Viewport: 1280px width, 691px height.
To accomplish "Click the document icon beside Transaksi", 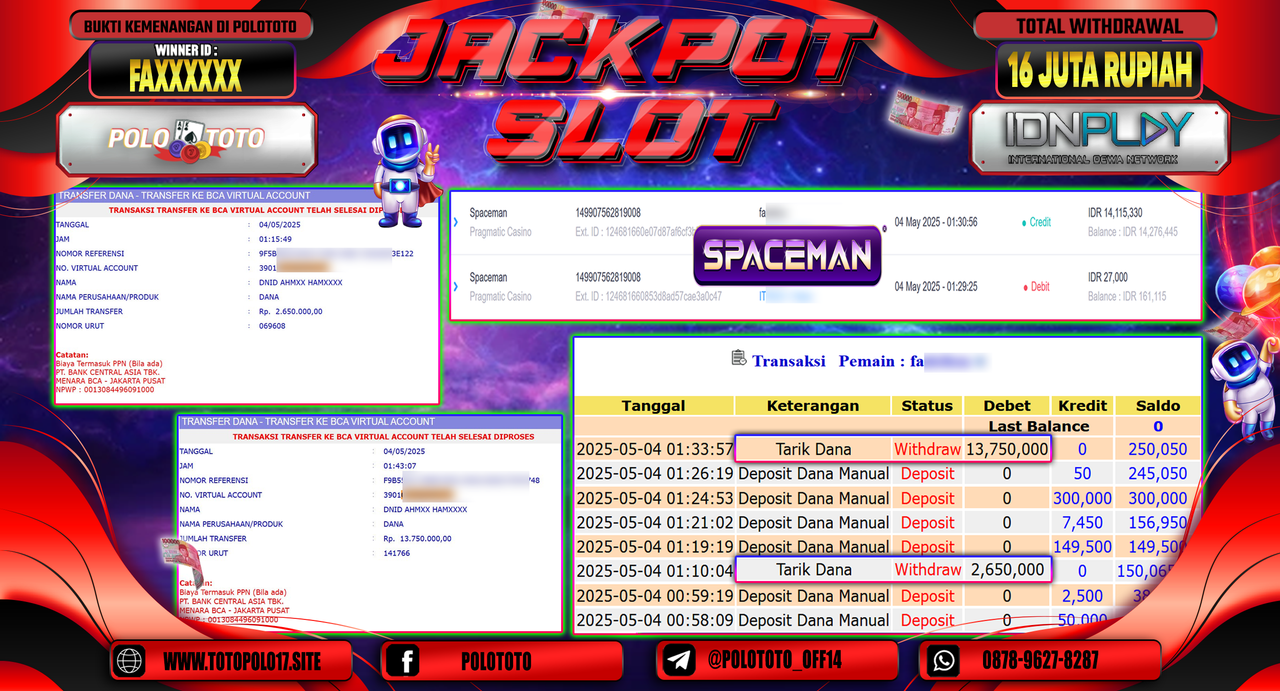I will coord(739,358).
